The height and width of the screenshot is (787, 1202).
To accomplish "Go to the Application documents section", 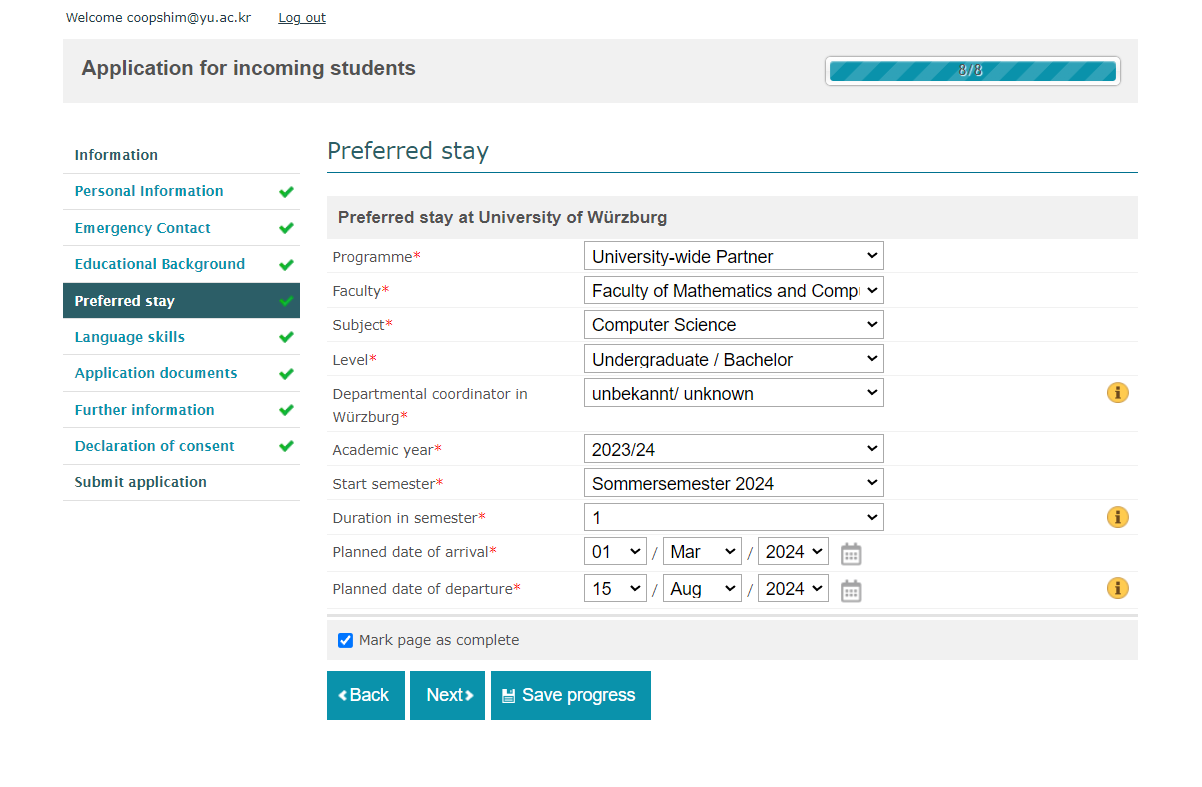I will (156, 373).
